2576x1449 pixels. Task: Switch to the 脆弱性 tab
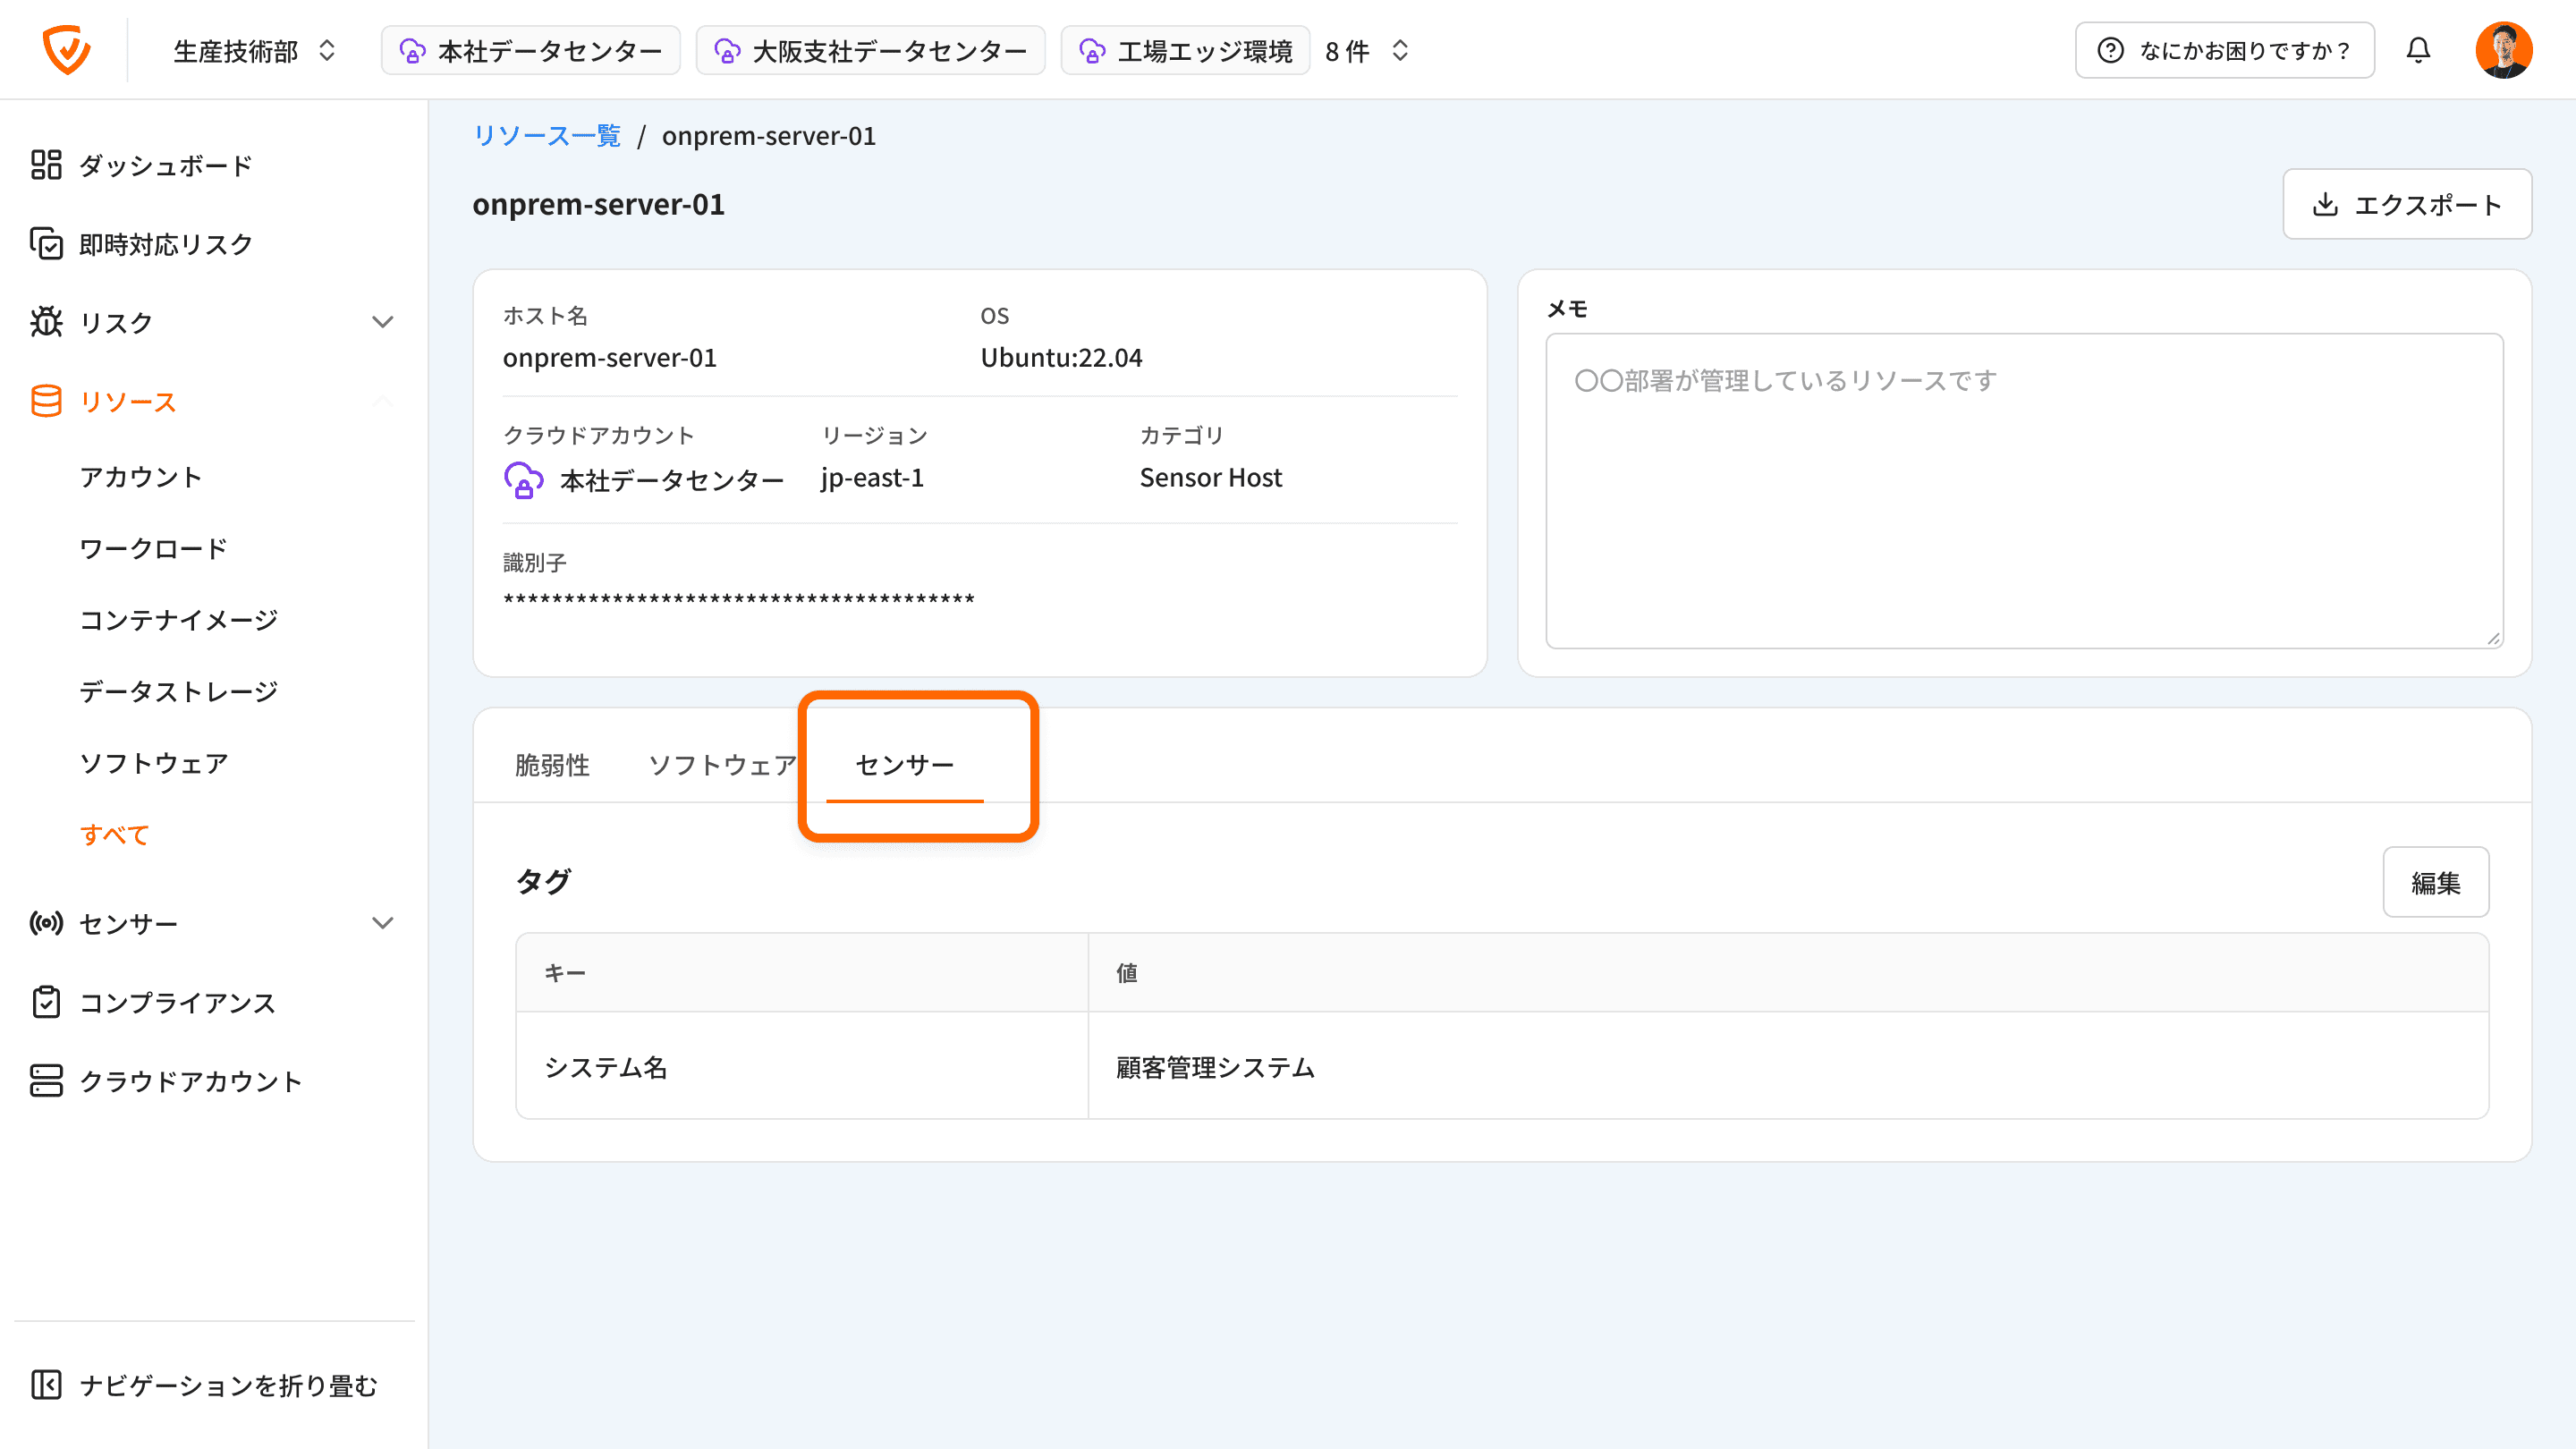pyautogui.click(x=552, y=765)
